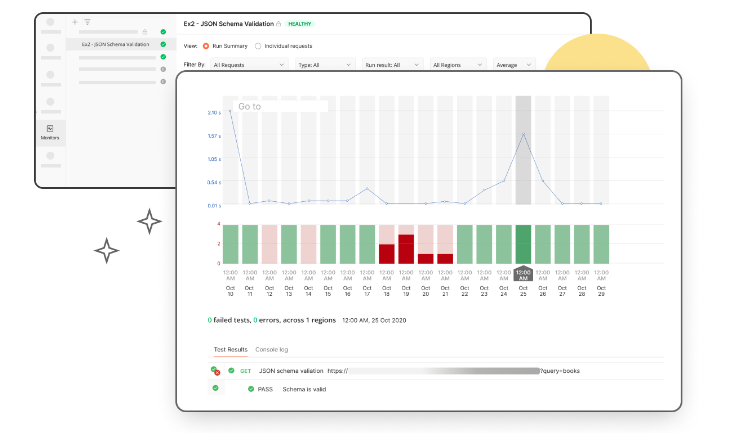Screen dimensions: 732x433
Task: Click green check icon beside GET request
Action: click(x=231, y=370)
